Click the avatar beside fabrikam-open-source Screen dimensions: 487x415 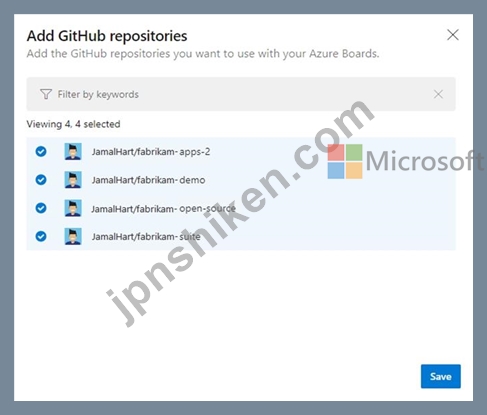[73, 208]
